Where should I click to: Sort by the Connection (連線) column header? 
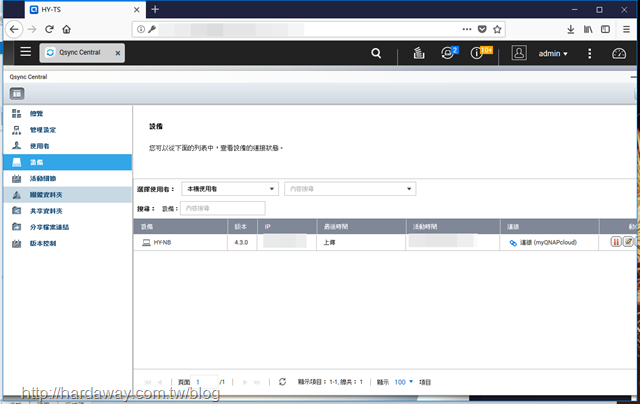549,226
